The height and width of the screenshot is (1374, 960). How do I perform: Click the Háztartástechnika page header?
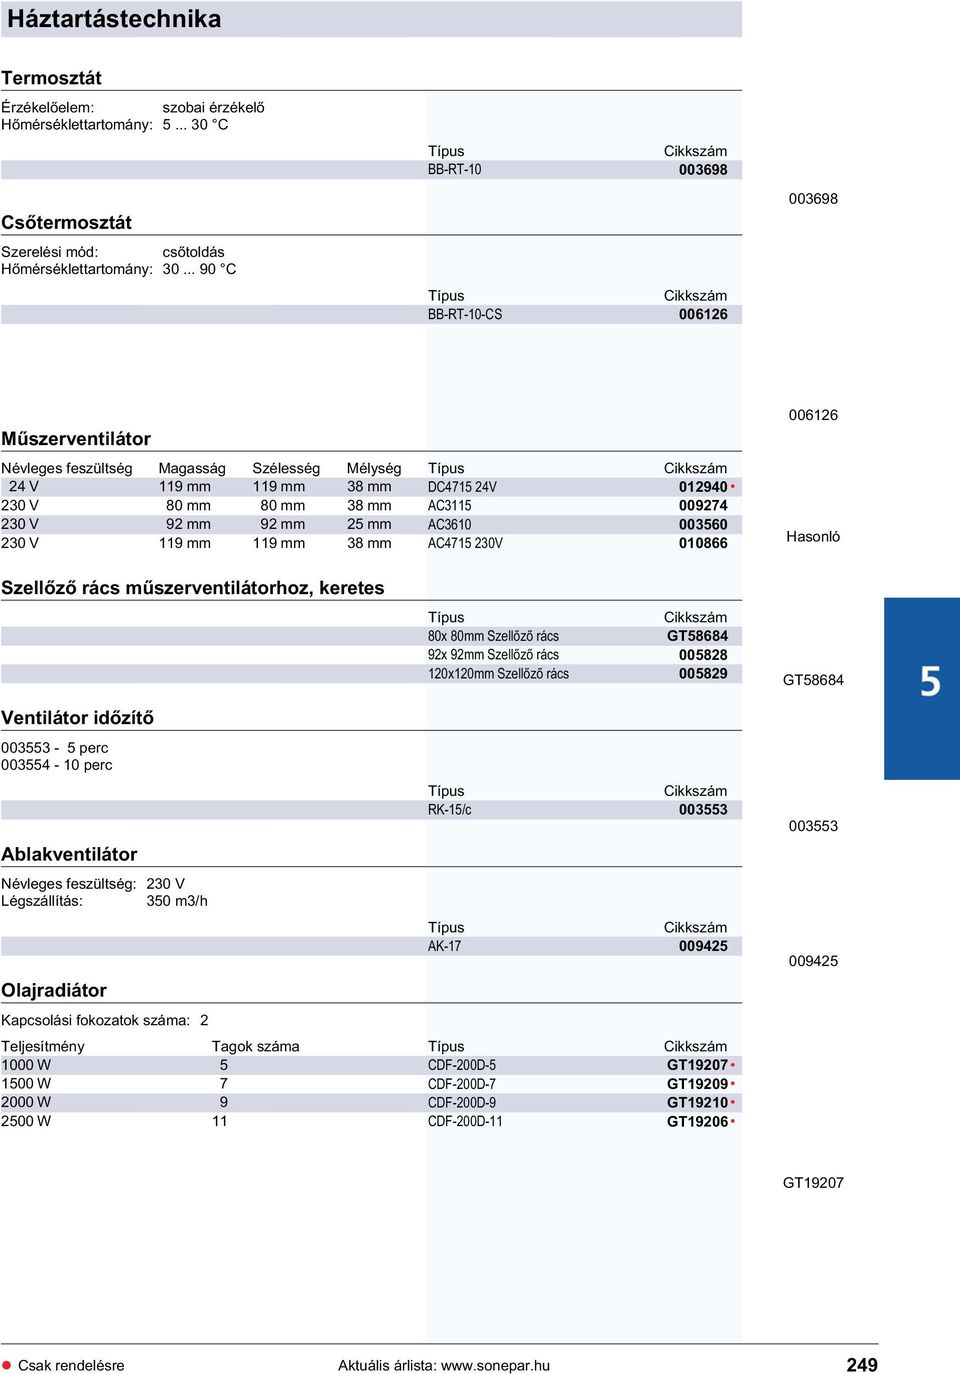pyautogui.click(x=113, y=19)
